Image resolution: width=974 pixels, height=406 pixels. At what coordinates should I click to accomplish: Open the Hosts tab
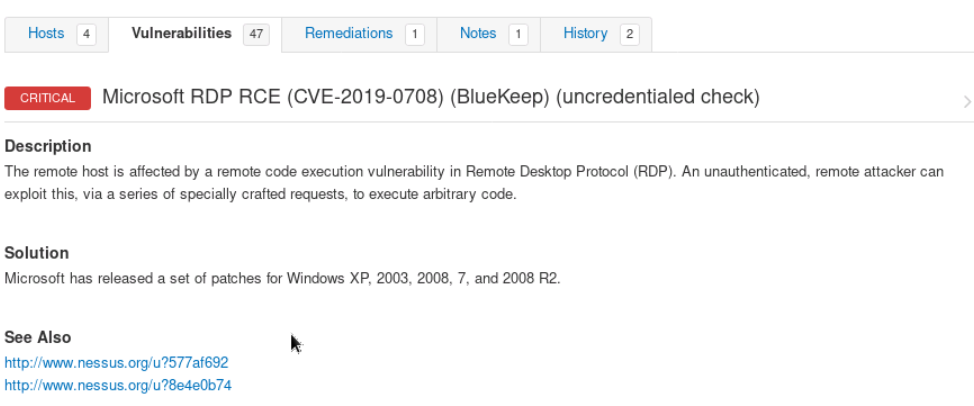pyautogui.click(x=46, y=33)
